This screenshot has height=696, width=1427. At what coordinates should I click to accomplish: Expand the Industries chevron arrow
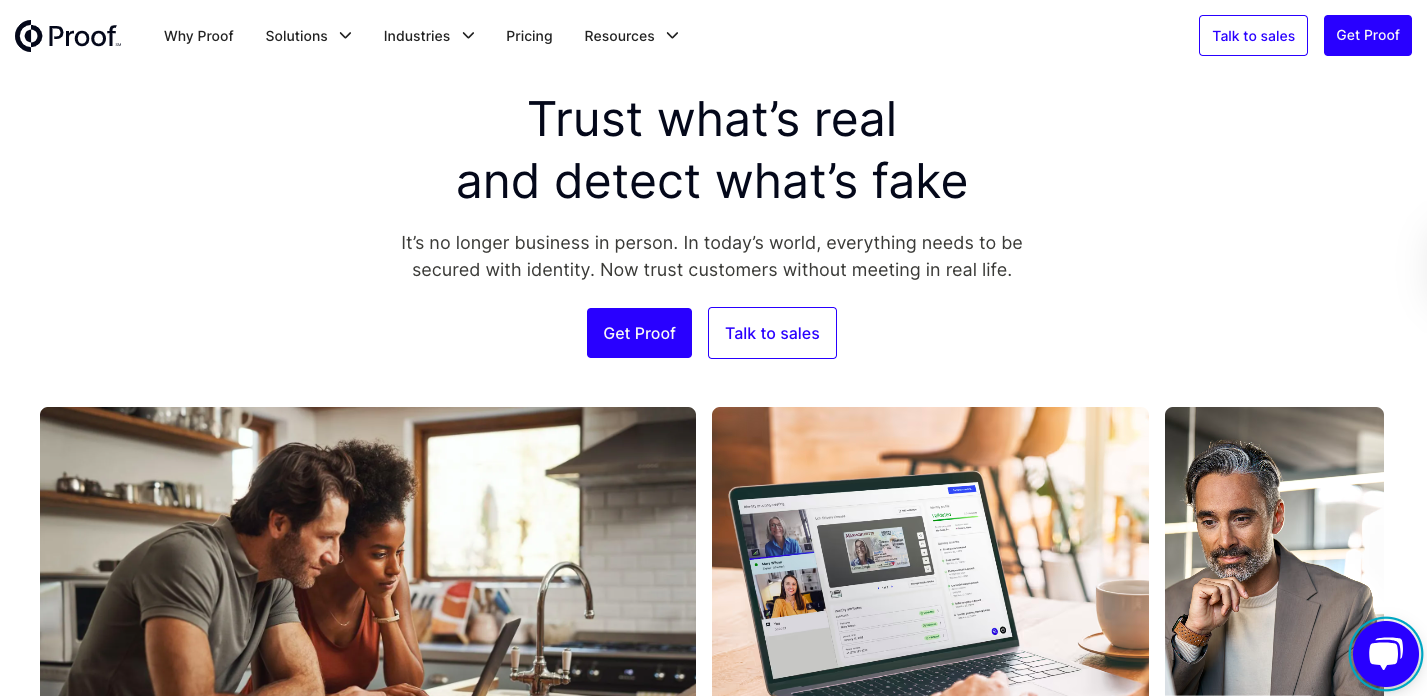tap(468, 36)
